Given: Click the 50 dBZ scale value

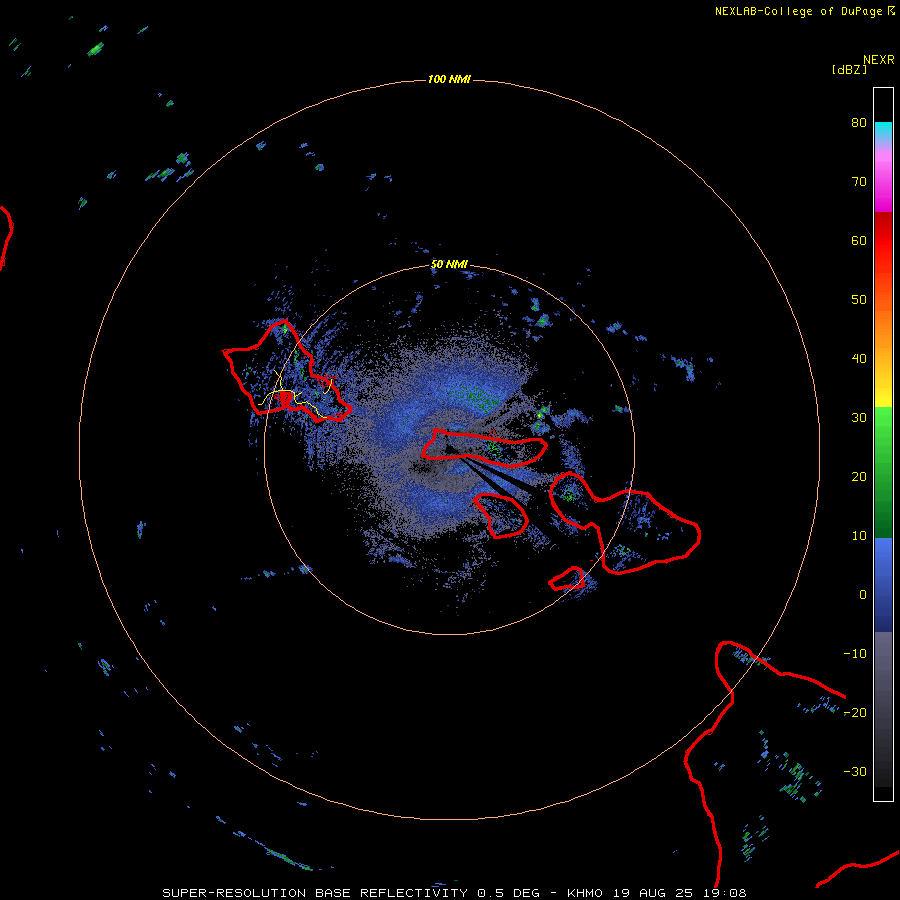Looking at the screenshot, I should pyautogui.click(x=859, y=300).
